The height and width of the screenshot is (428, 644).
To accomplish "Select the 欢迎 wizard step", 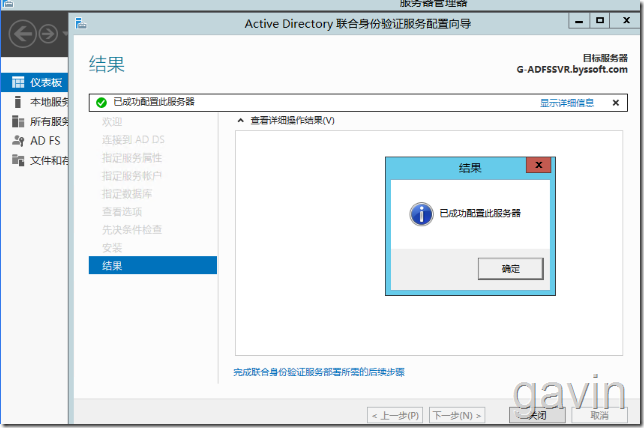I will coord(112,122).
